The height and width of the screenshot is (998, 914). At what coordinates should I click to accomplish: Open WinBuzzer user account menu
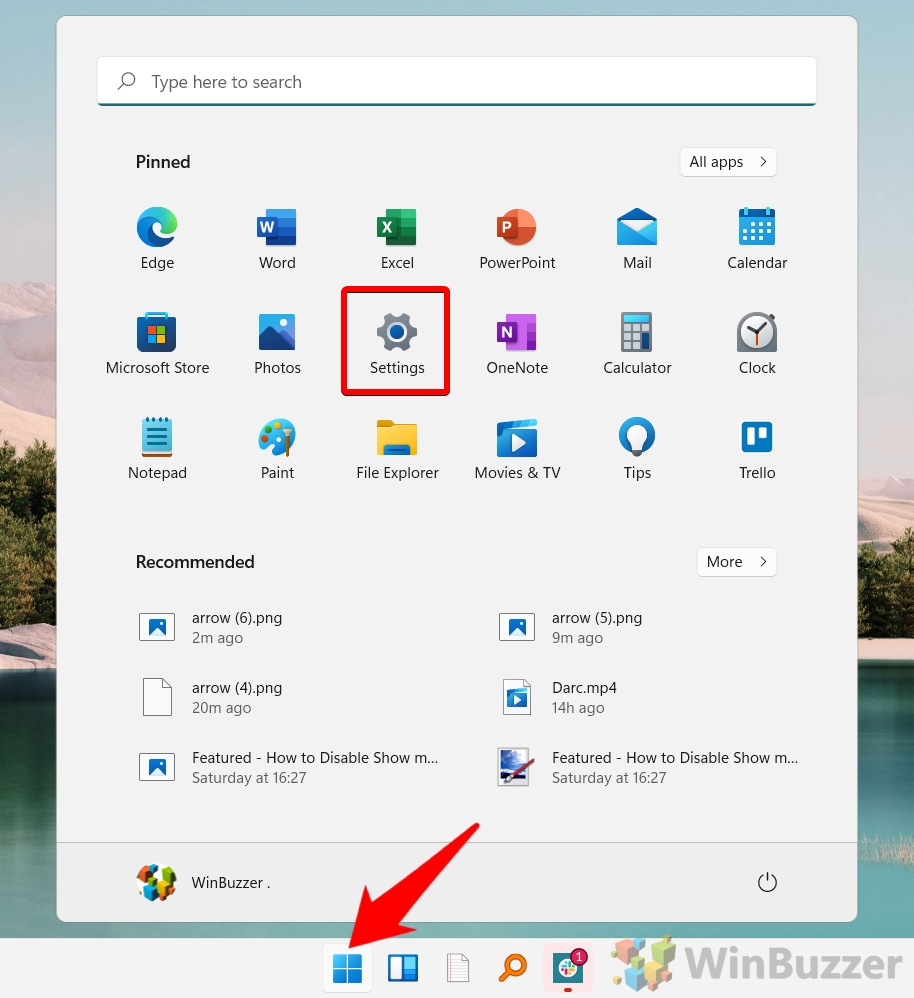(x=204, y=882)
